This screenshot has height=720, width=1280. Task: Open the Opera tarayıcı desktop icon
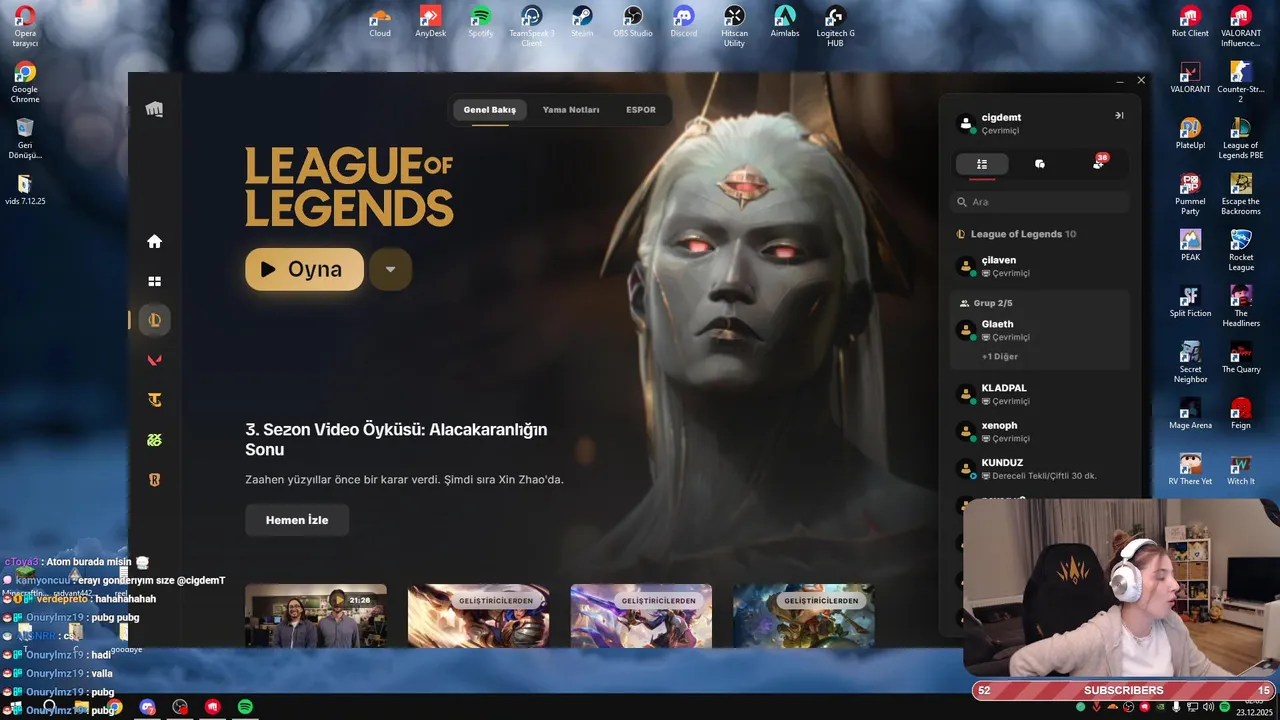(x=25, y=26)
